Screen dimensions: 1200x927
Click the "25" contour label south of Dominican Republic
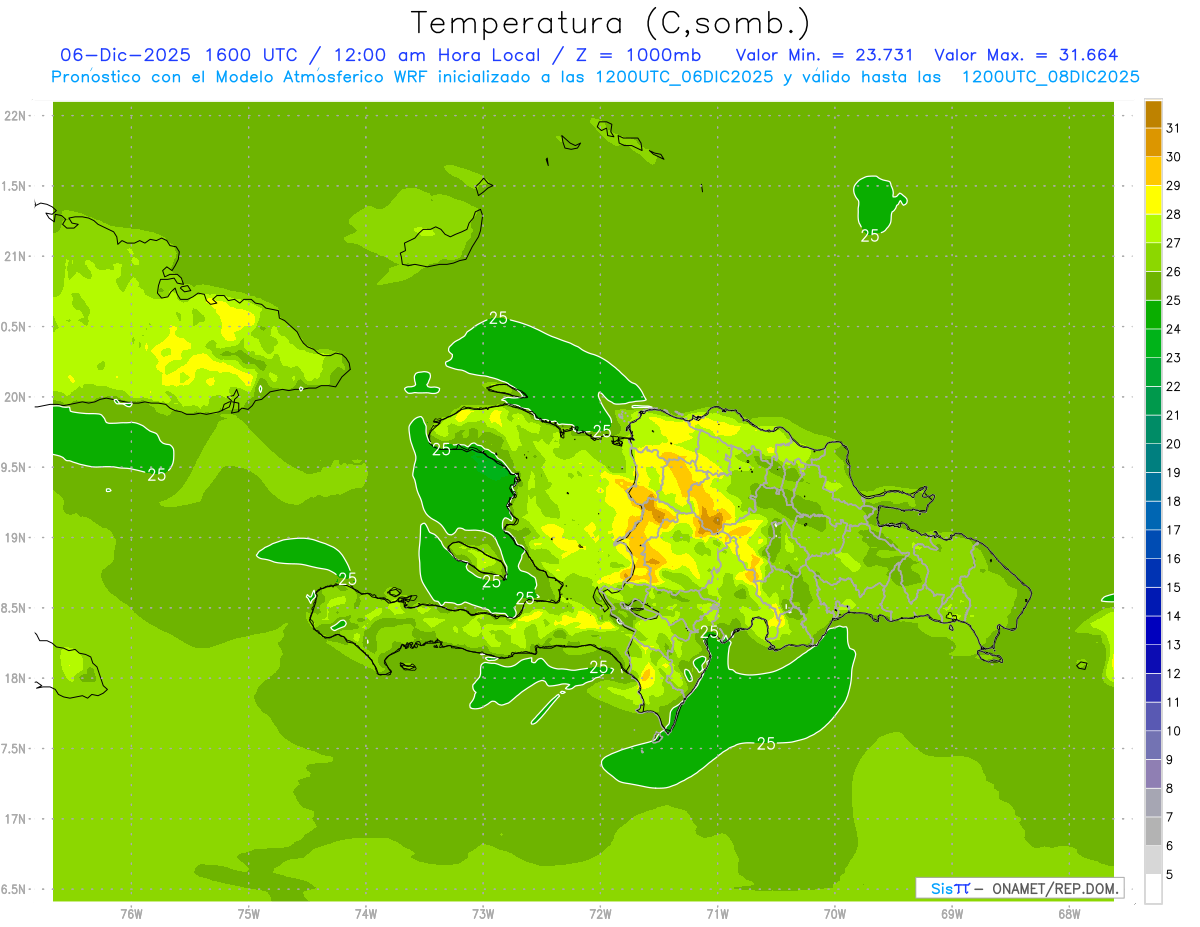[766, 744]
